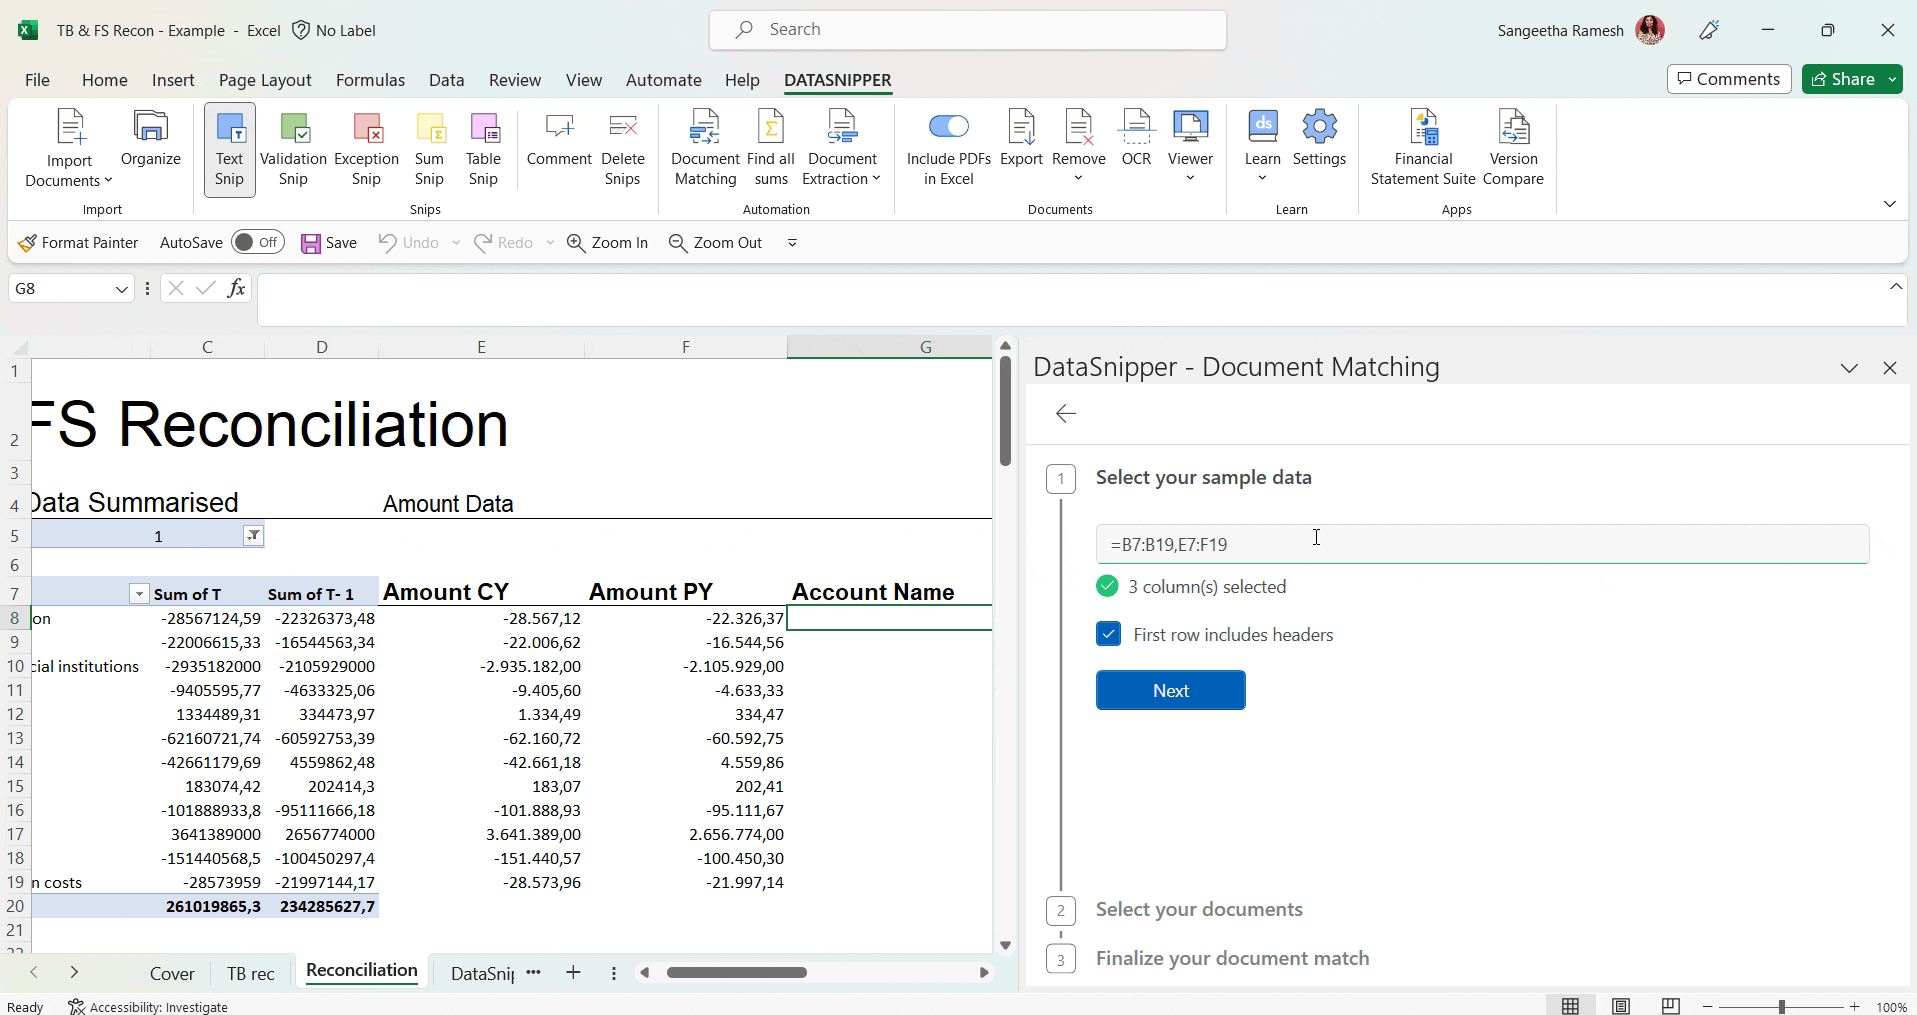Click the blue Next button

1170,691
